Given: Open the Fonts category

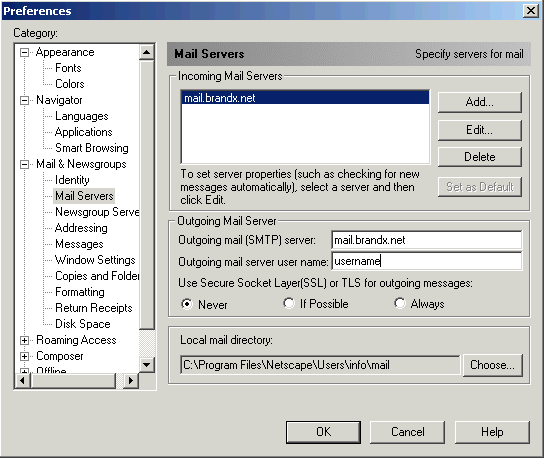Looking at the screenshot, I should 68,68.
